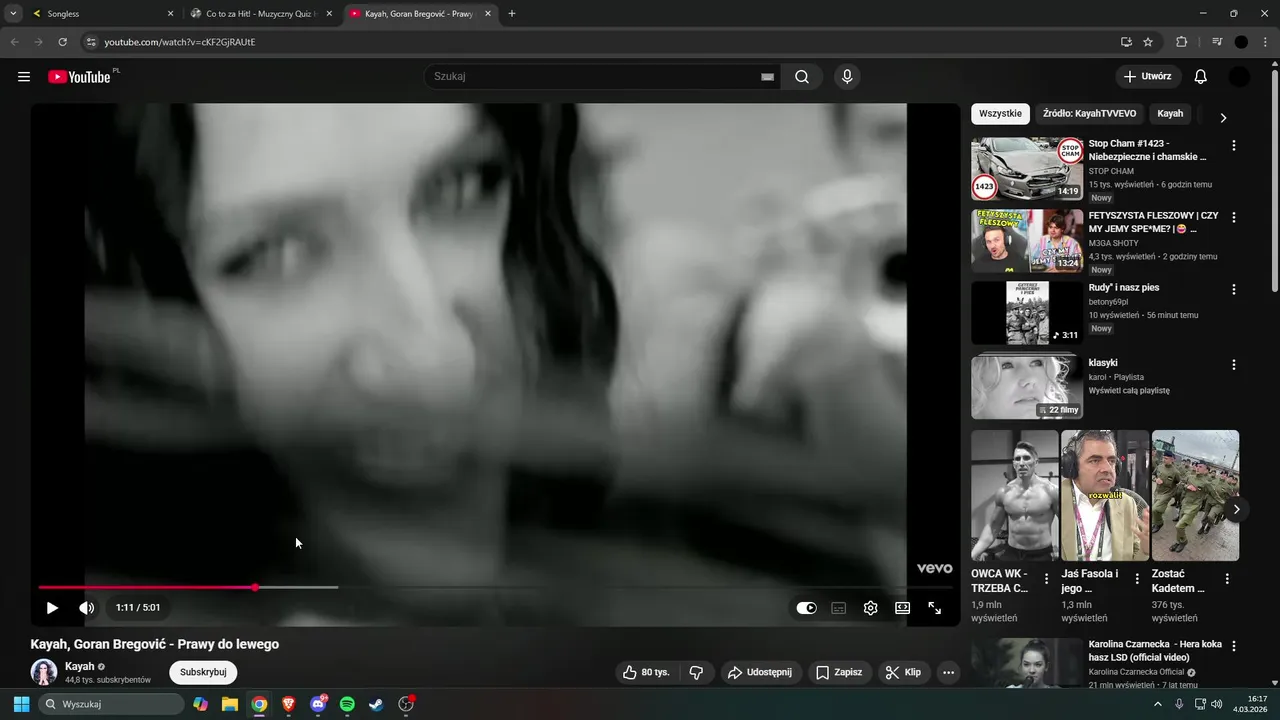Open options for the OWCA WK short
This screenshot has width=1280, height=720.
[x=1047, y=579]
